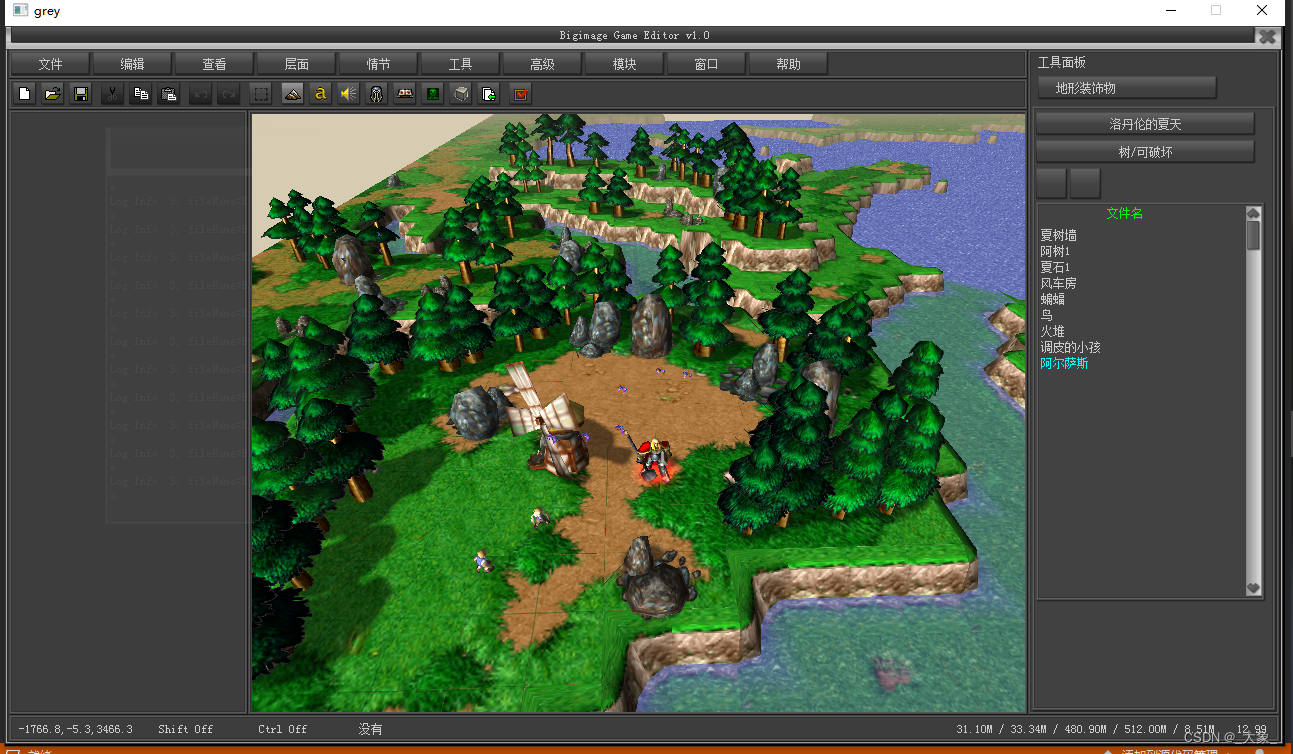Click the file list scroll up arrow
The image size is (1293, 754).
click(1253, 213)
